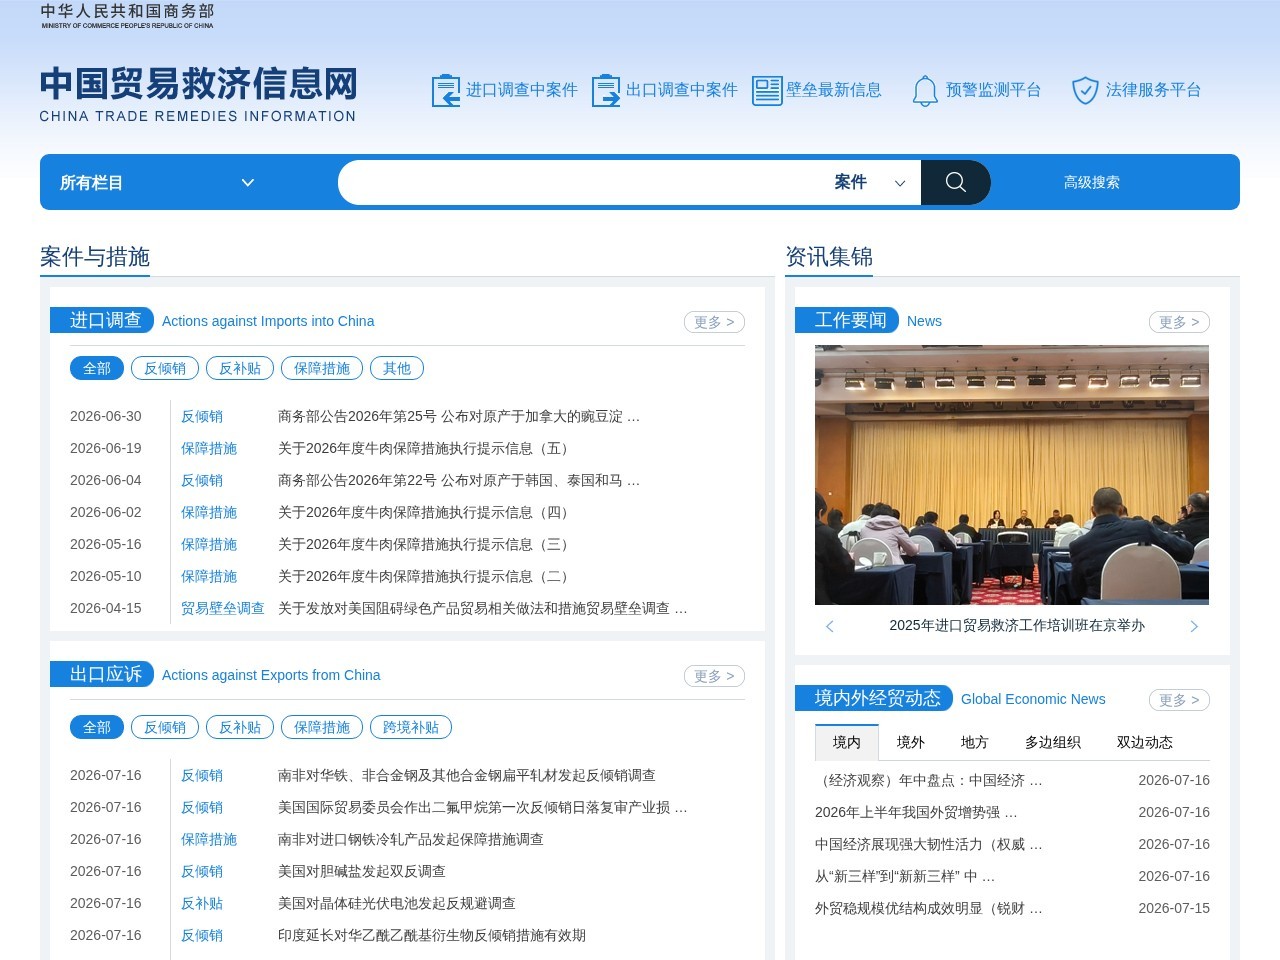Click the 预警监测平台 bell icon
Screen dimensions: 1280x960
tap(925, 90)
